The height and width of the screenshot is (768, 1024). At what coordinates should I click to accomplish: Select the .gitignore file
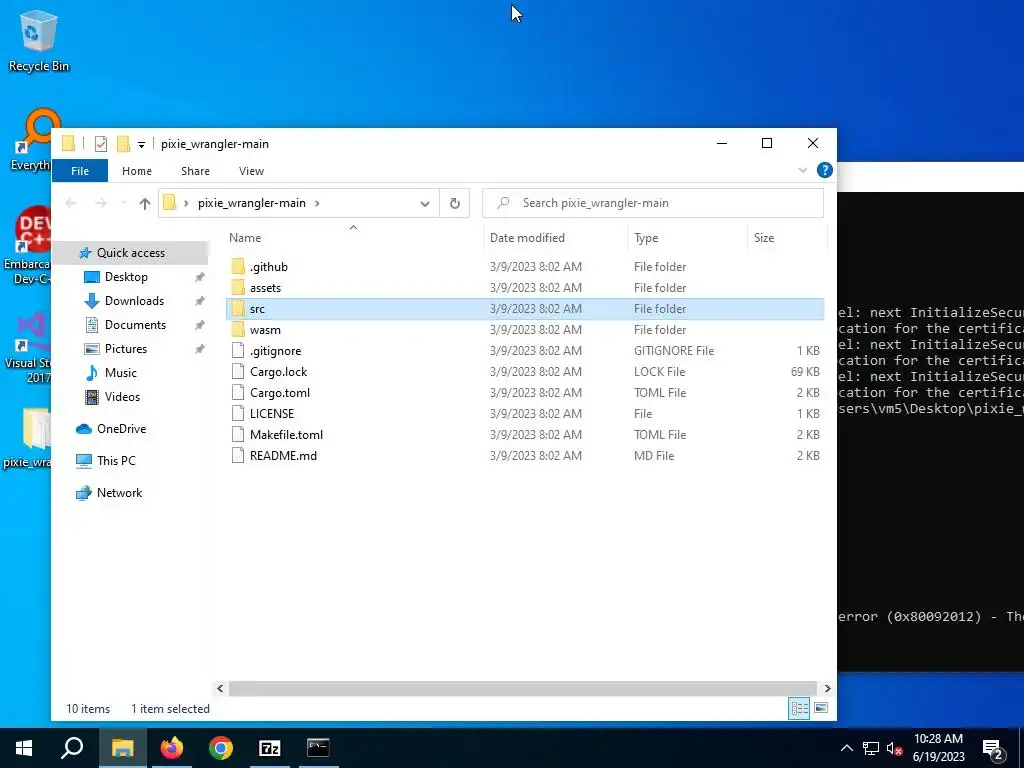click(525, 351)
